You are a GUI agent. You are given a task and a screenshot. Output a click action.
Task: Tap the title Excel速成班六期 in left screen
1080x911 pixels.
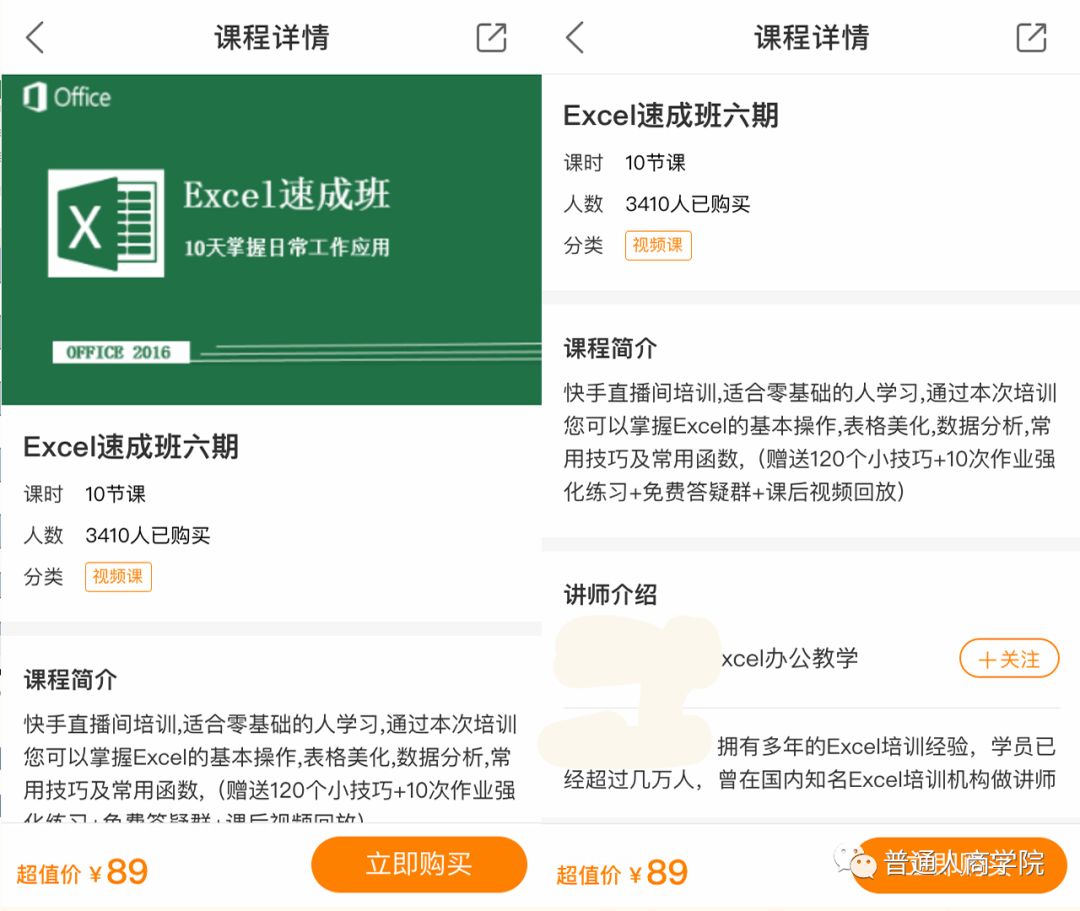(131, 447)
